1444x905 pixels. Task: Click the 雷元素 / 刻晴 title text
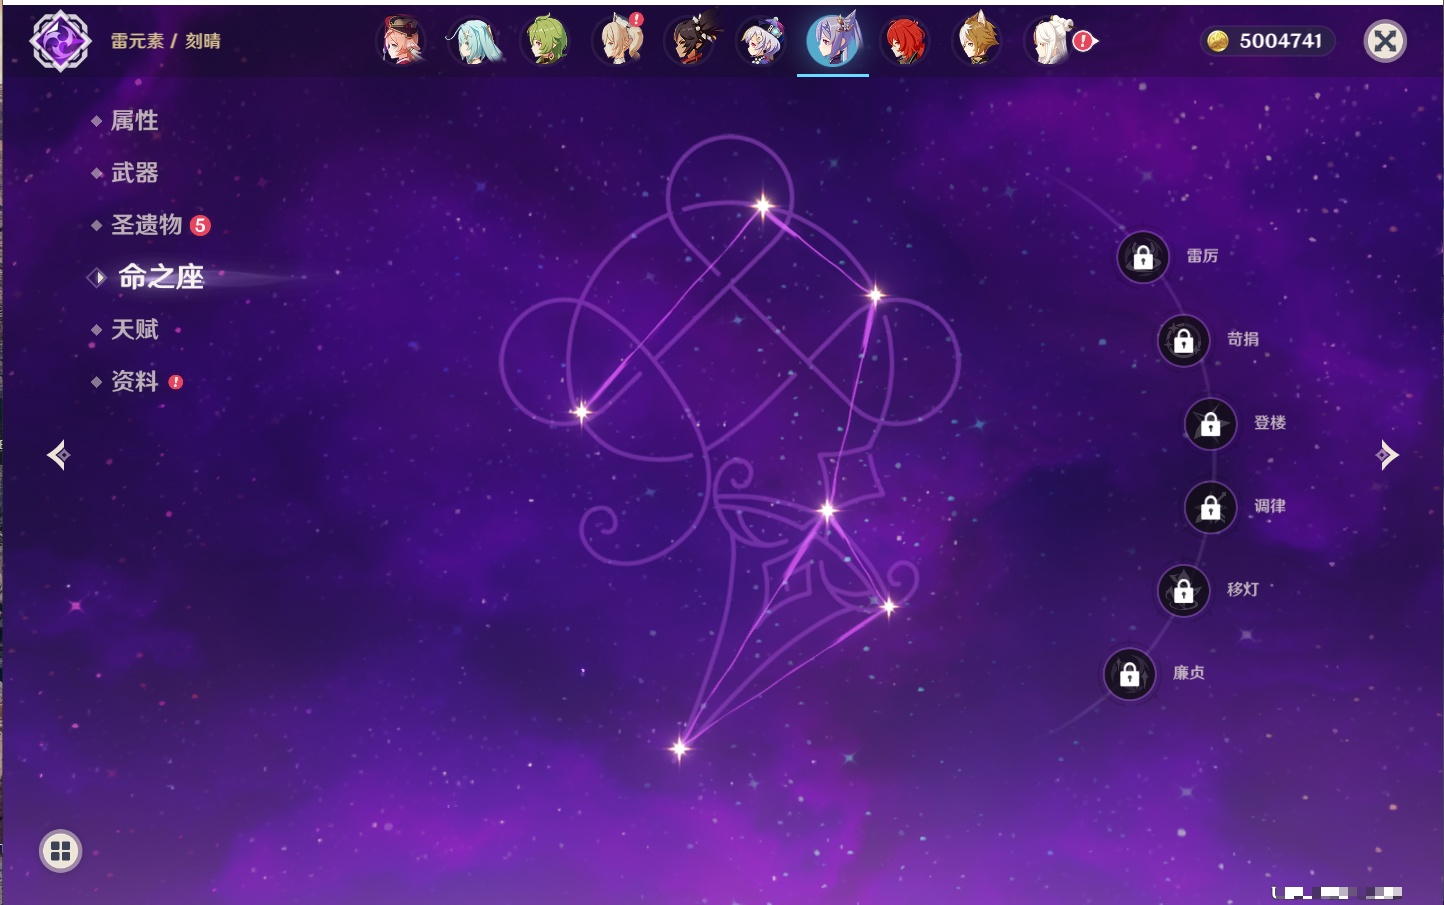166,41
